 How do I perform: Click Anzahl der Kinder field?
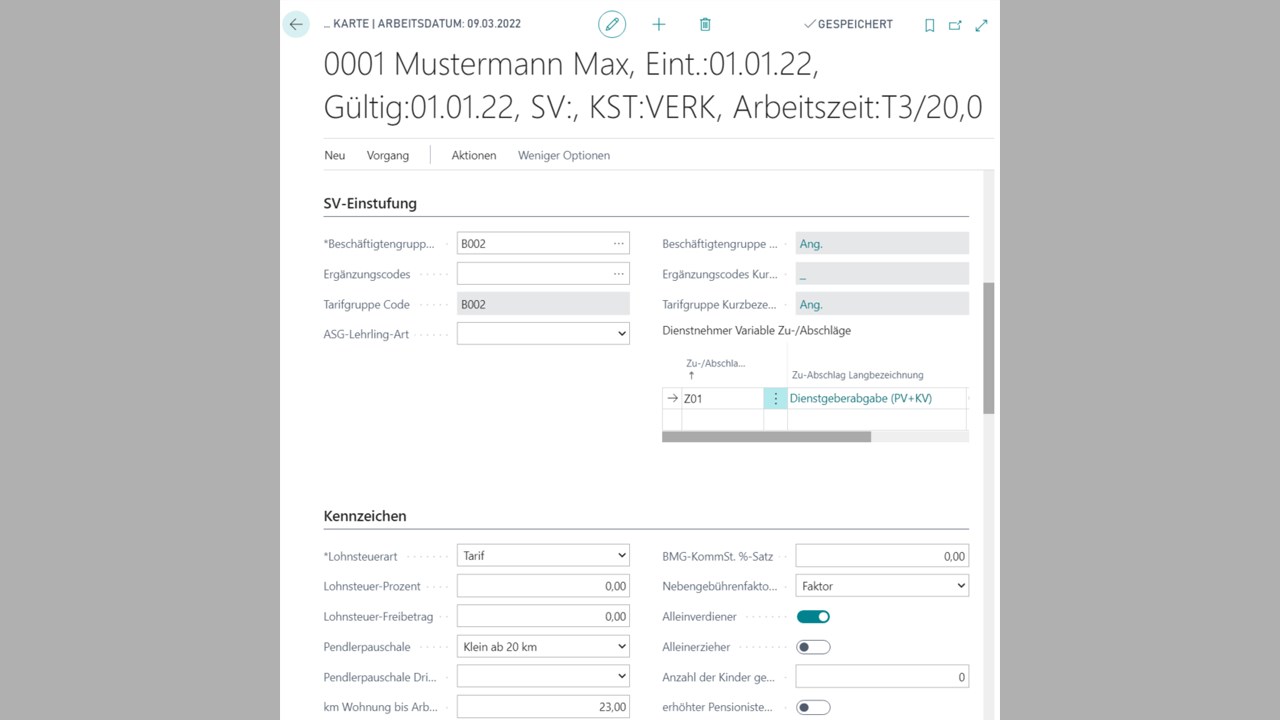[882, 677]
